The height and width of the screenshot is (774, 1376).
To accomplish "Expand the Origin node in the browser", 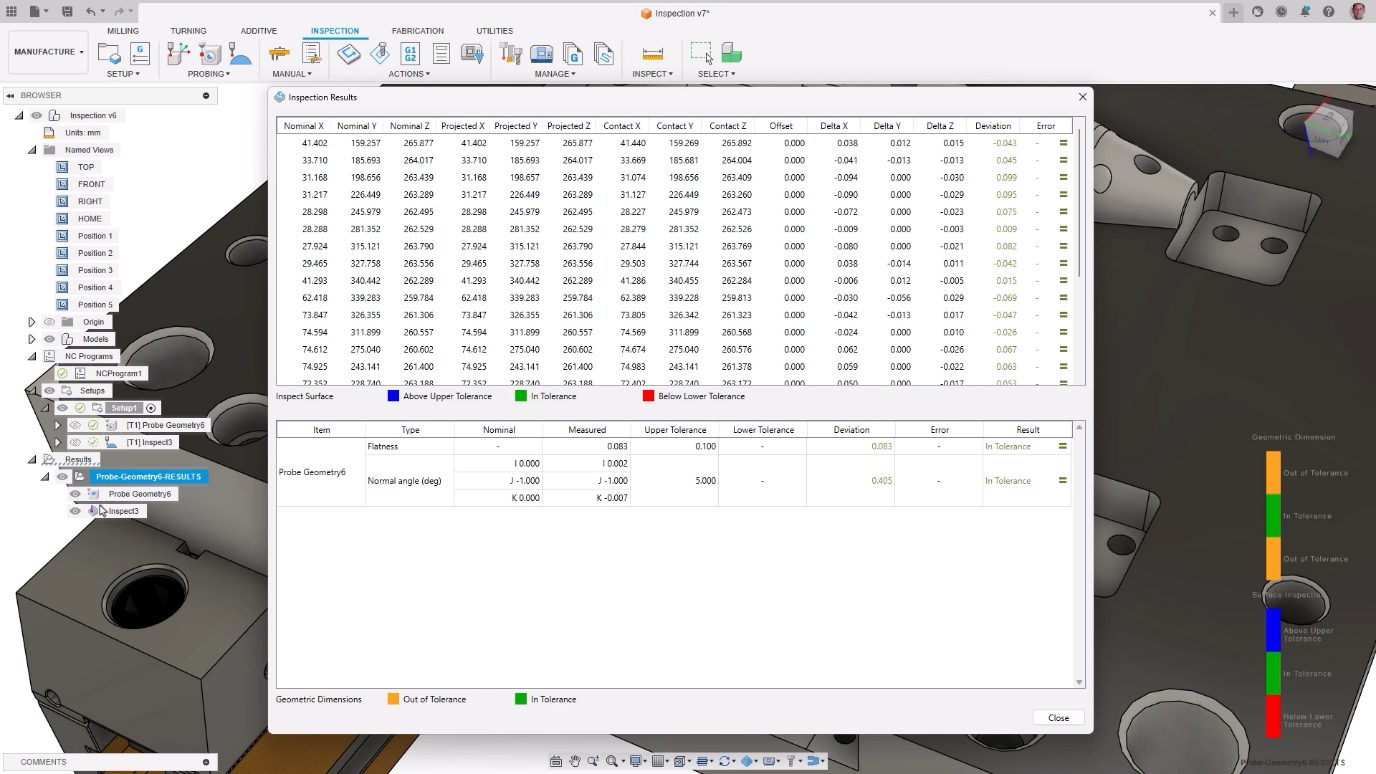I will (31, 320).
